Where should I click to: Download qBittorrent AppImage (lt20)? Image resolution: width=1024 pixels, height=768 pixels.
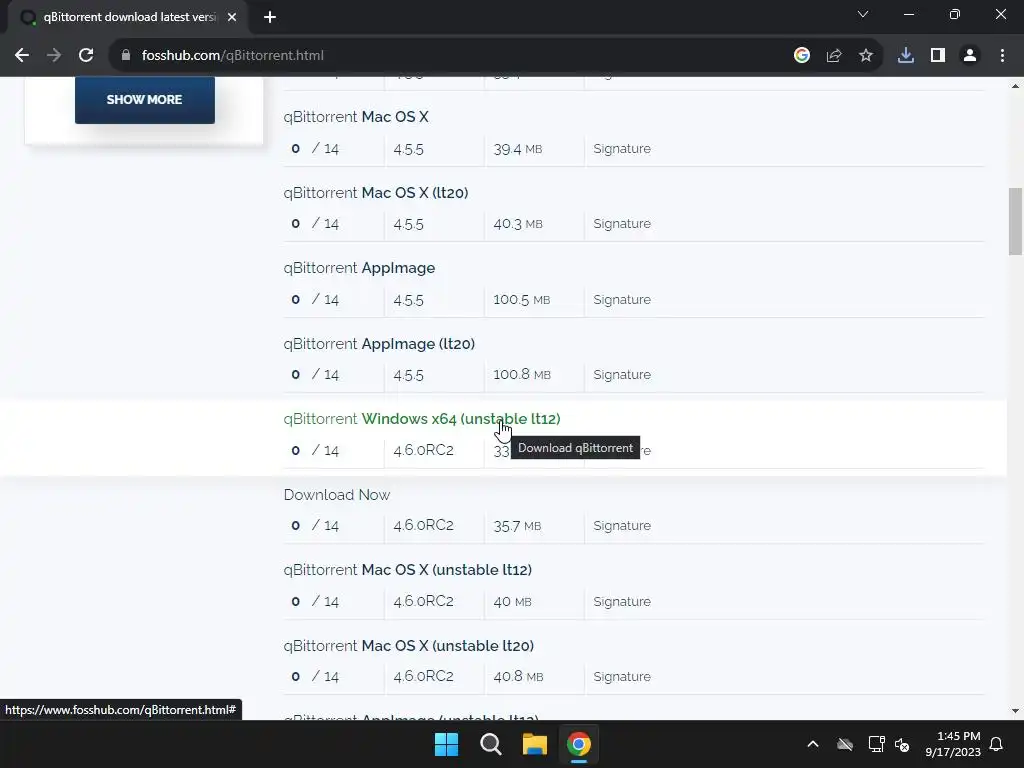click(x=379, y=344)
